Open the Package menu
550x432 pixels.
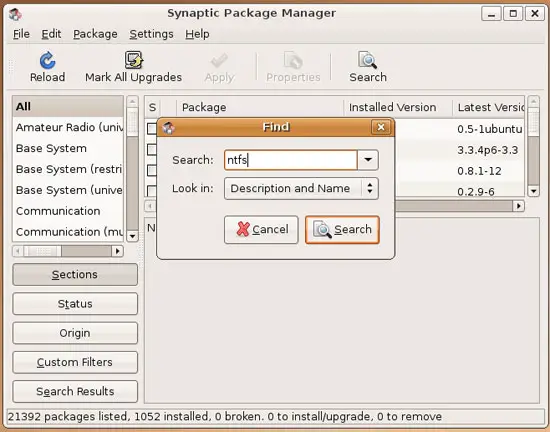pos(95,34)
